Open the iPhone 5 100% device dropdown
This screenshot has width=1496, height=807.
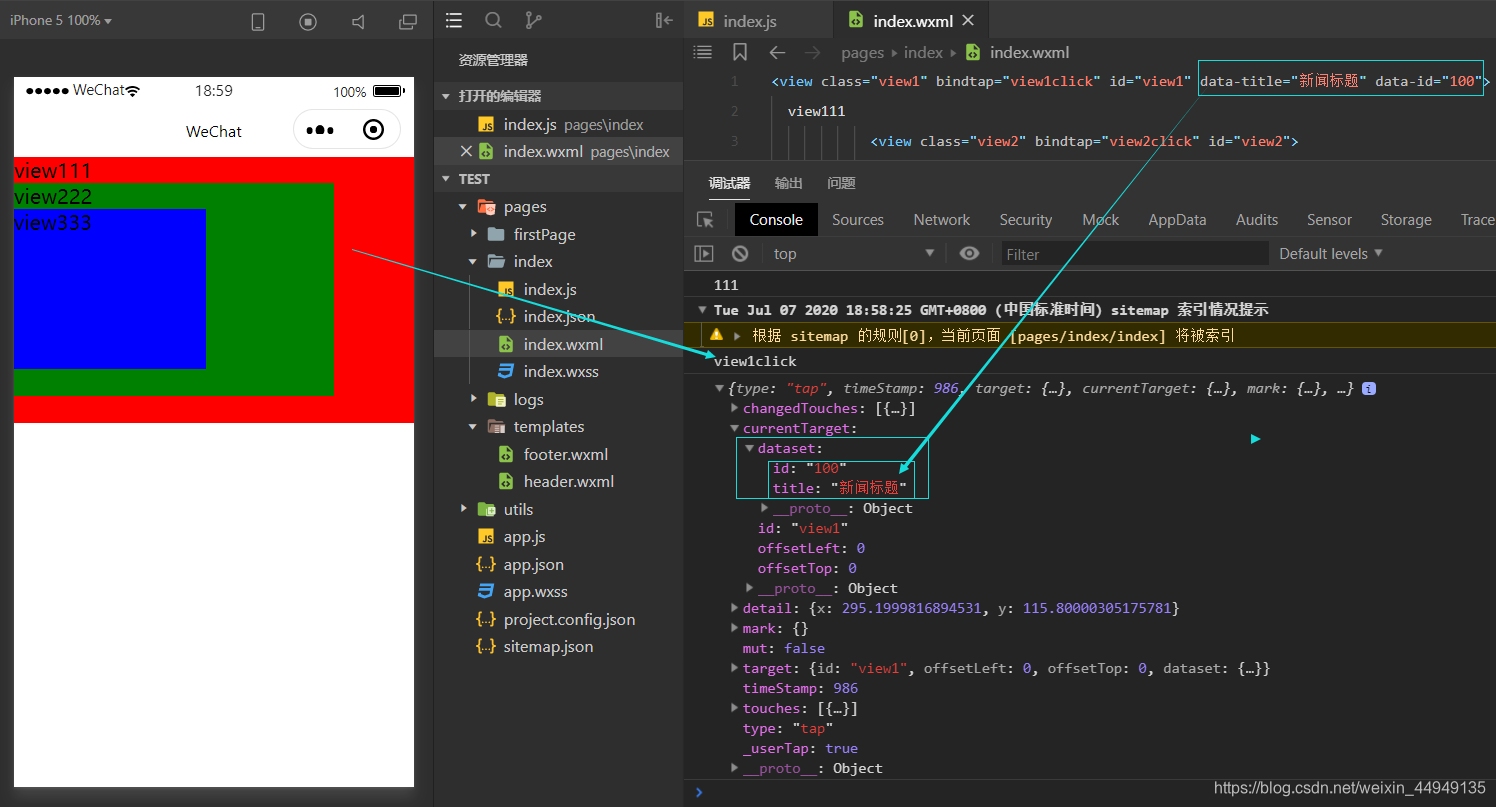coord(61,20)
